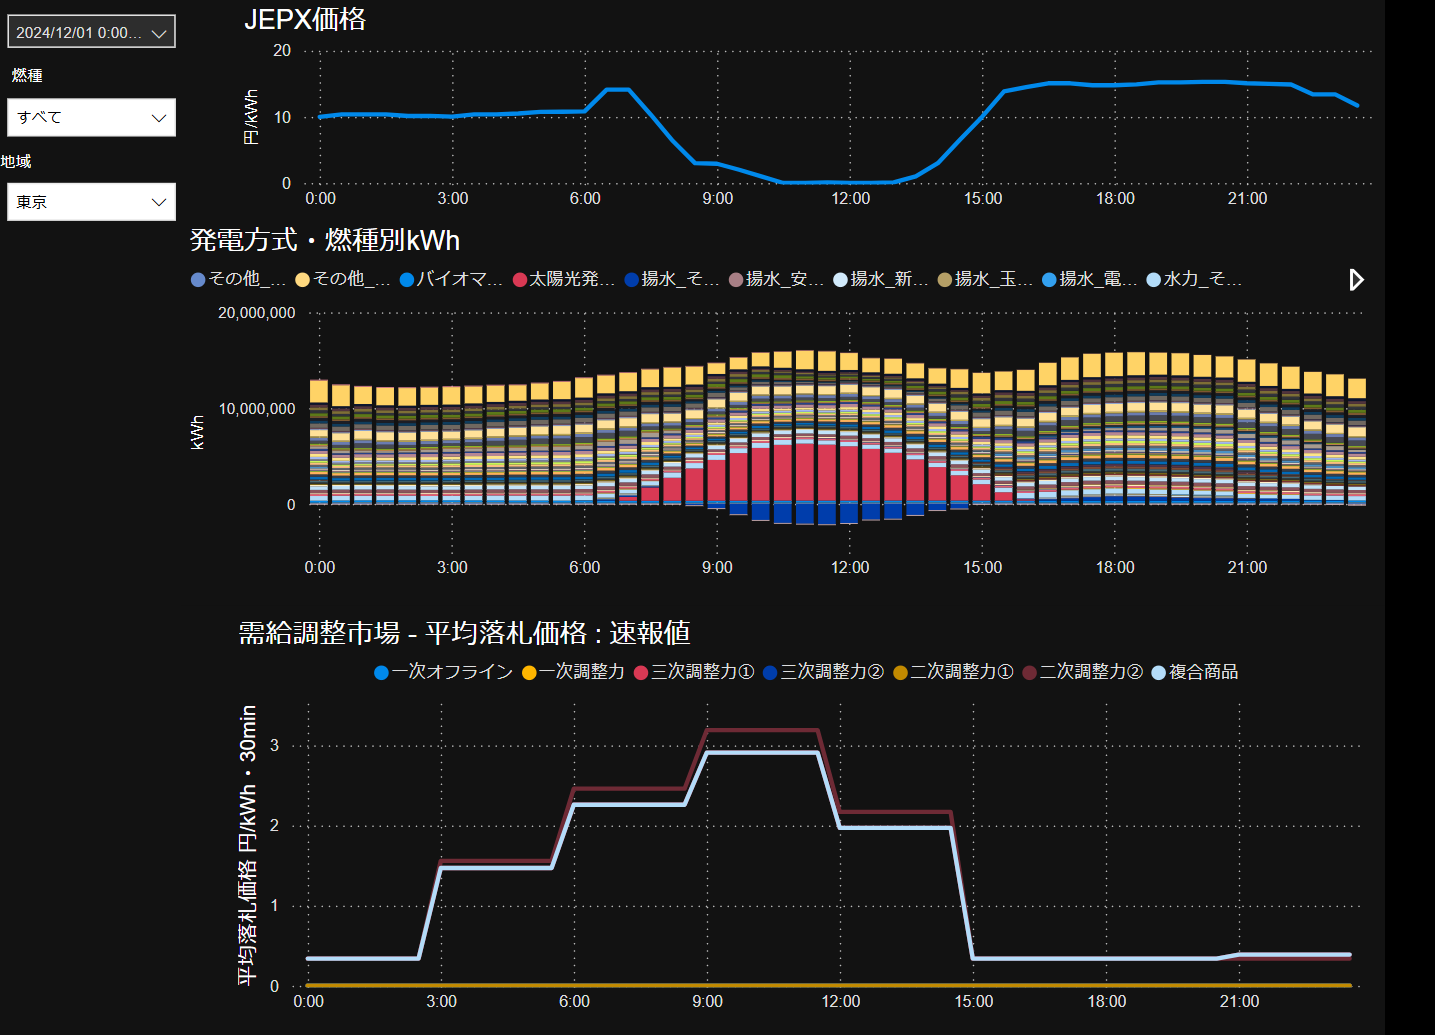Open the date slicer dropdown showing 2024/12/01
The width and height of the screenshot is (1435, 1035).
[x=91, y=32]
